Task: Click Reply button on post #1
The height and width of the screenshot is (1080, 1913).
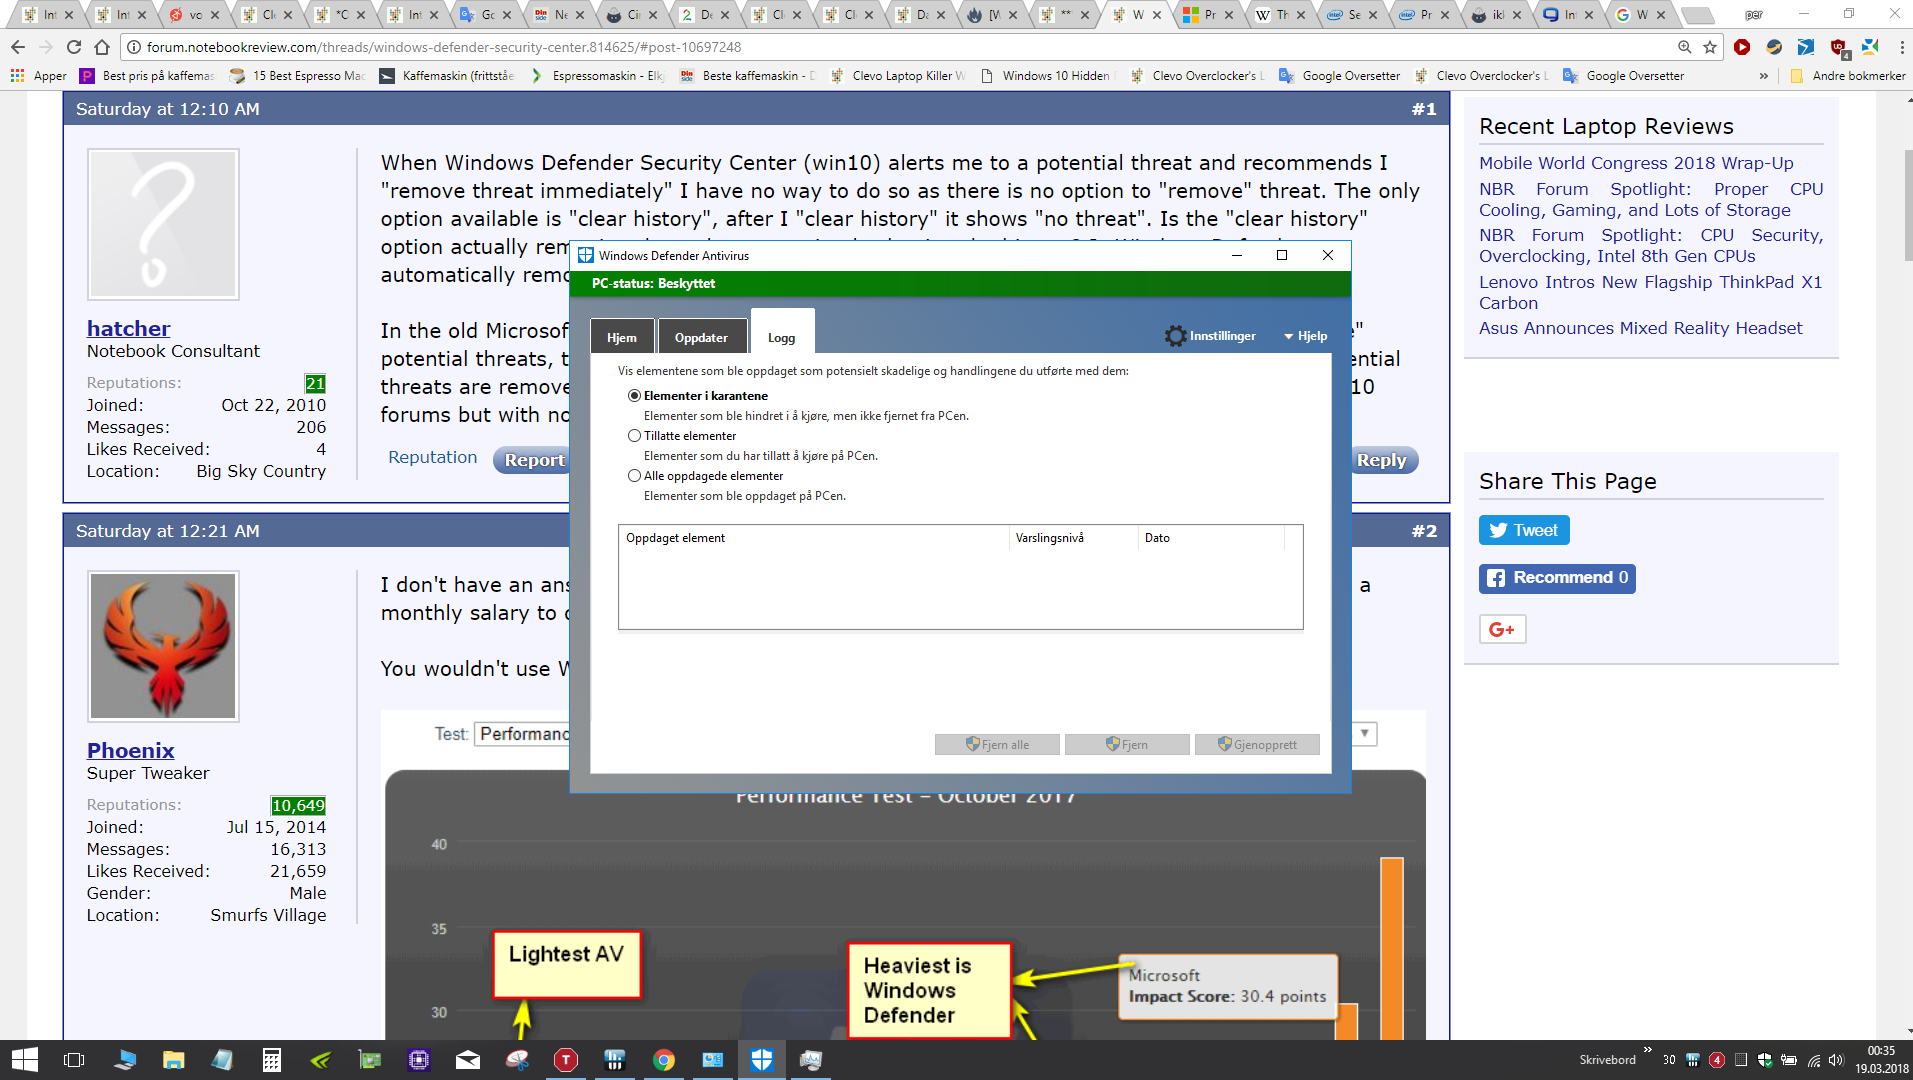Action: tap(1382, 460)
